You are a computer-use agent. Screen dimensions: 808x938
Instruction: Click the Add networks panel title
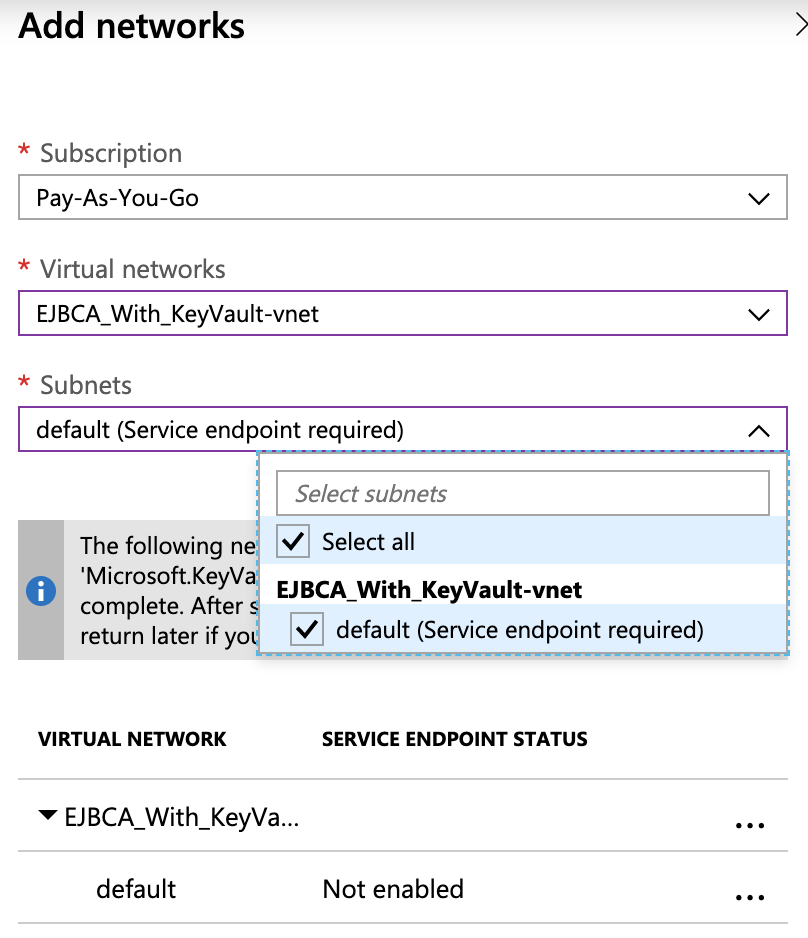(x=132, y=26)
